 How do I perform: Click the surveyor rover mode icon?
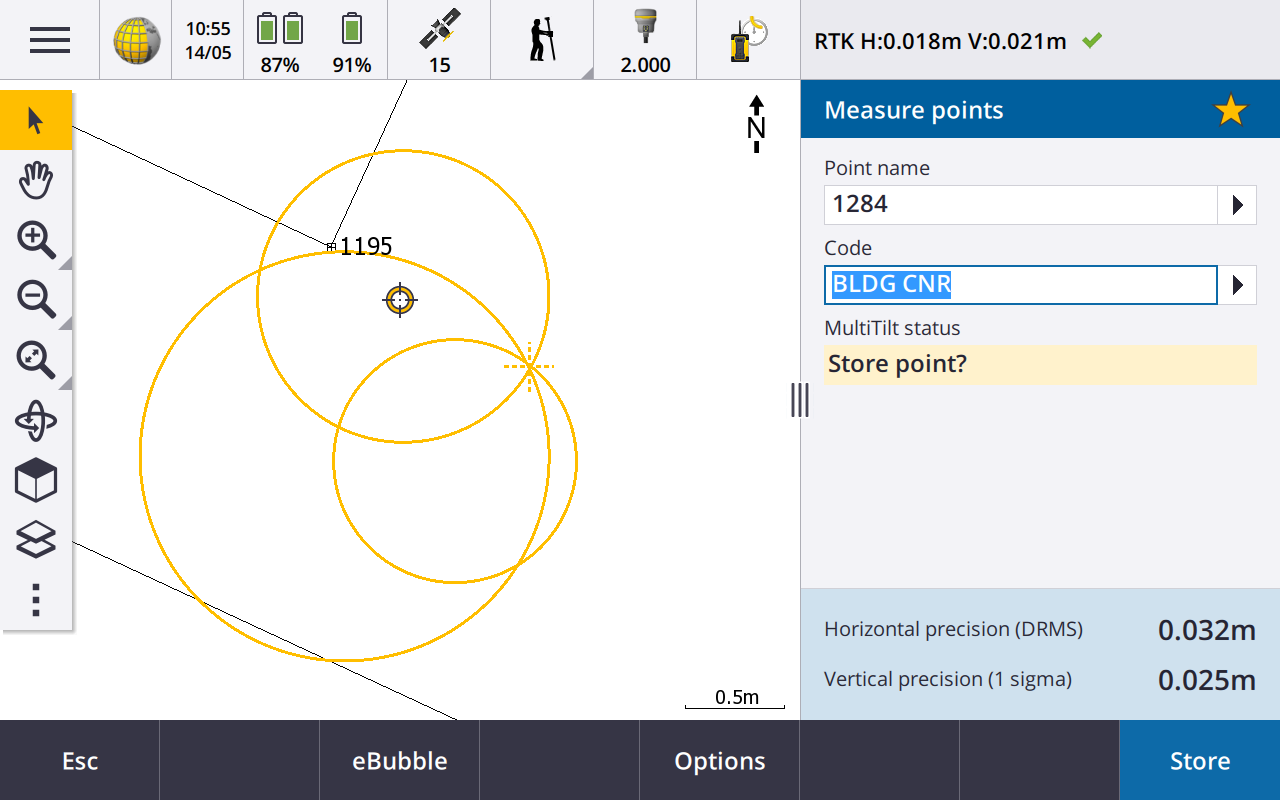click(x=542, y=40)
